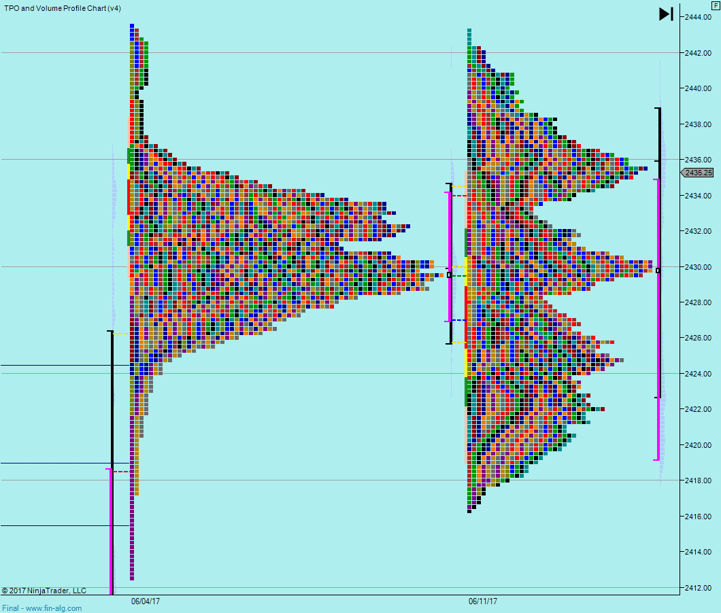Click the magenta value area bar at far right

point(657,320)
